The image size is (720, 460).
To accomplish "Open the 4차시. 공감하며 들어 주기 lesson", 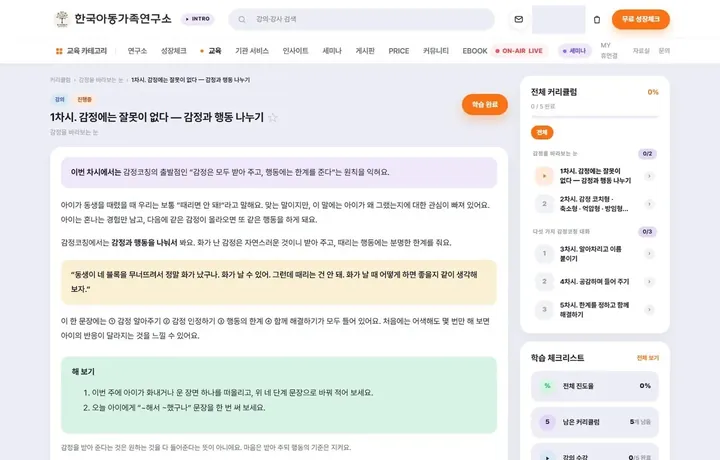I will 594,281.
